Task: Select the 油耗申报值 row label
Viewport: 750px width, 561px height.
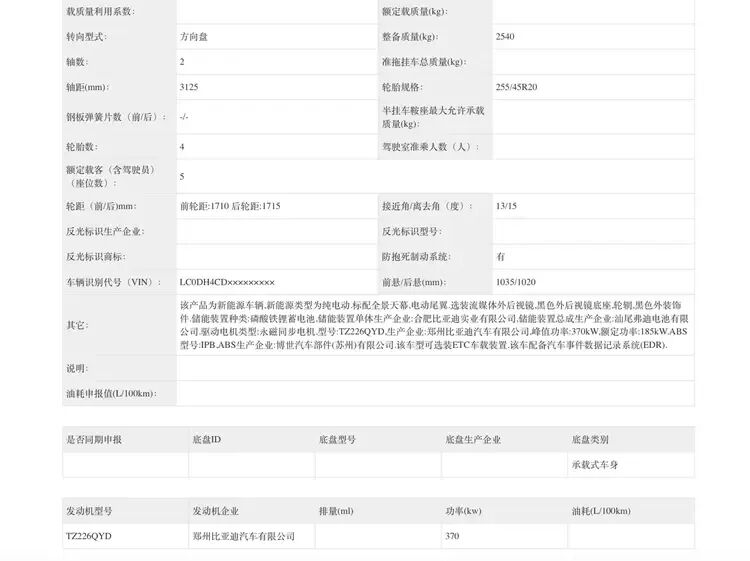Action: (108, 394)
